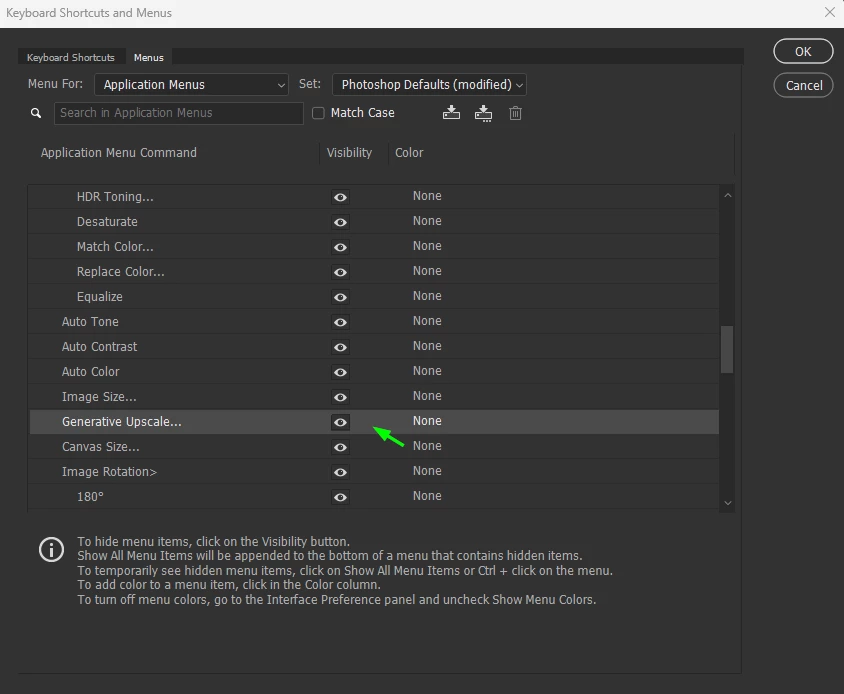Image resolution: width=844 pixels, height=694 pixels.
Task: Select the Auto Contrast row
Action: point(374,347)
